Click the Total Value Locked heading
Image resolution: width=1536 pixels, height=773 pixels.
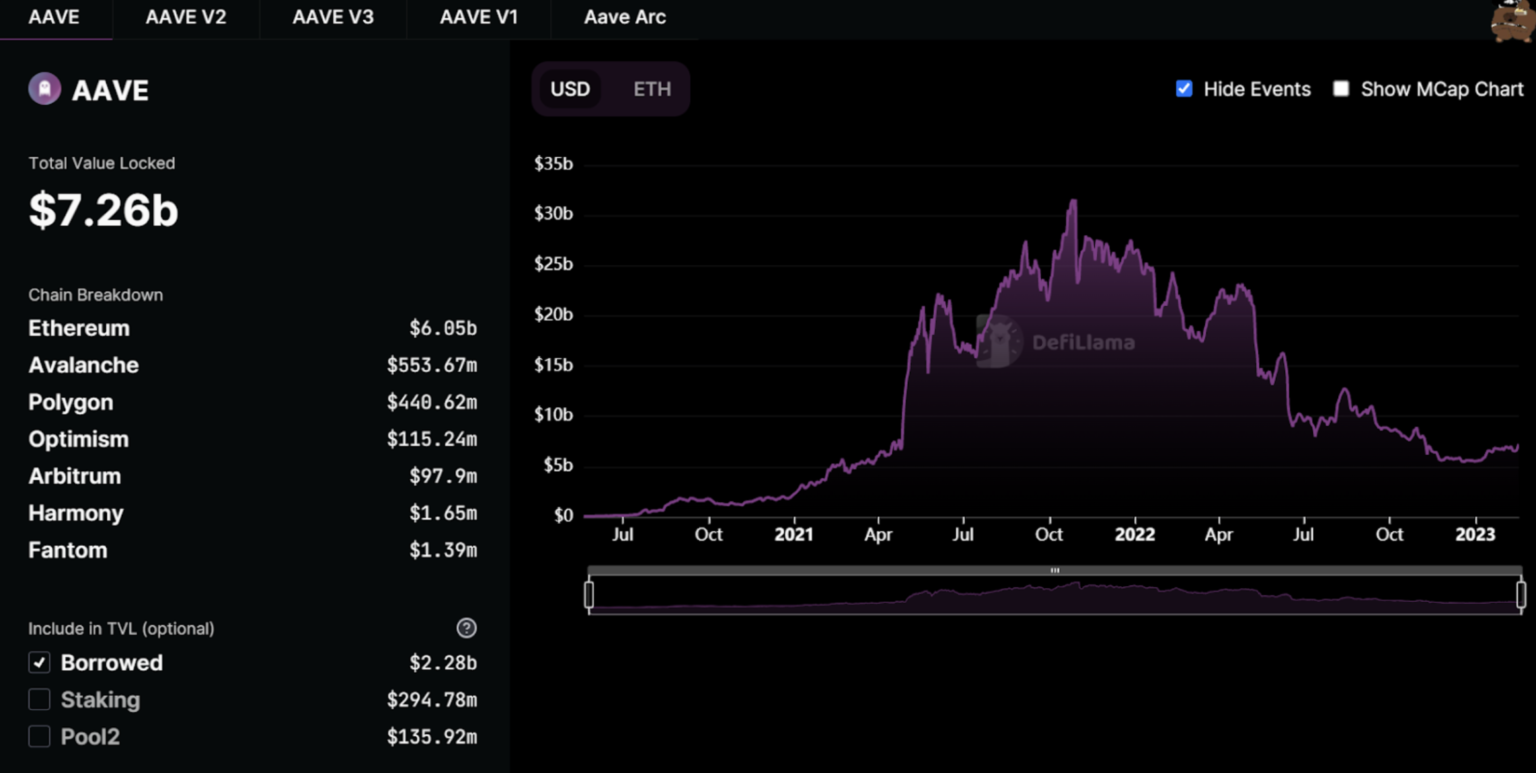coord(102,163)
